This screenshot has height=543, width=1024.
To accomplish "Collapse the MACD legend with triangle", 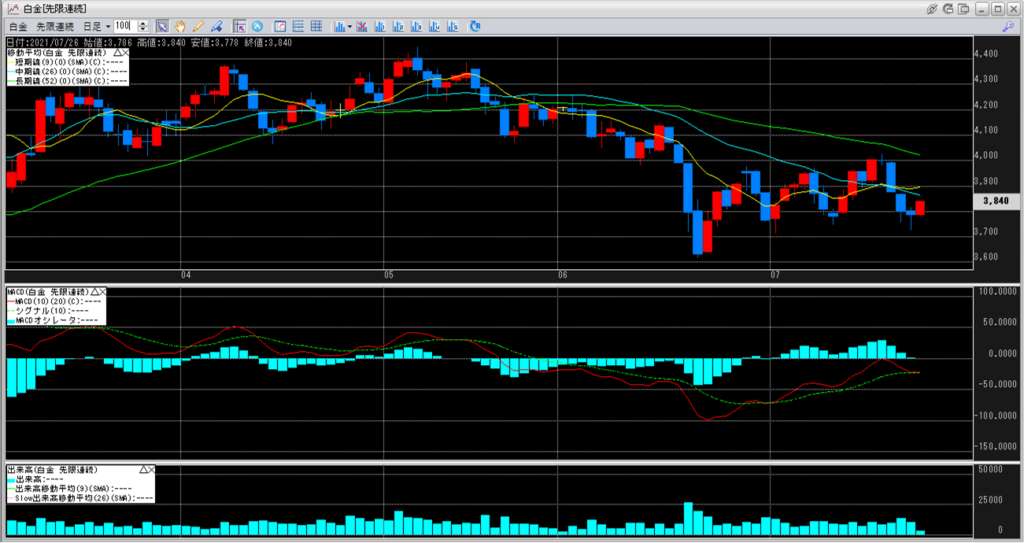I will click(95, 291).
